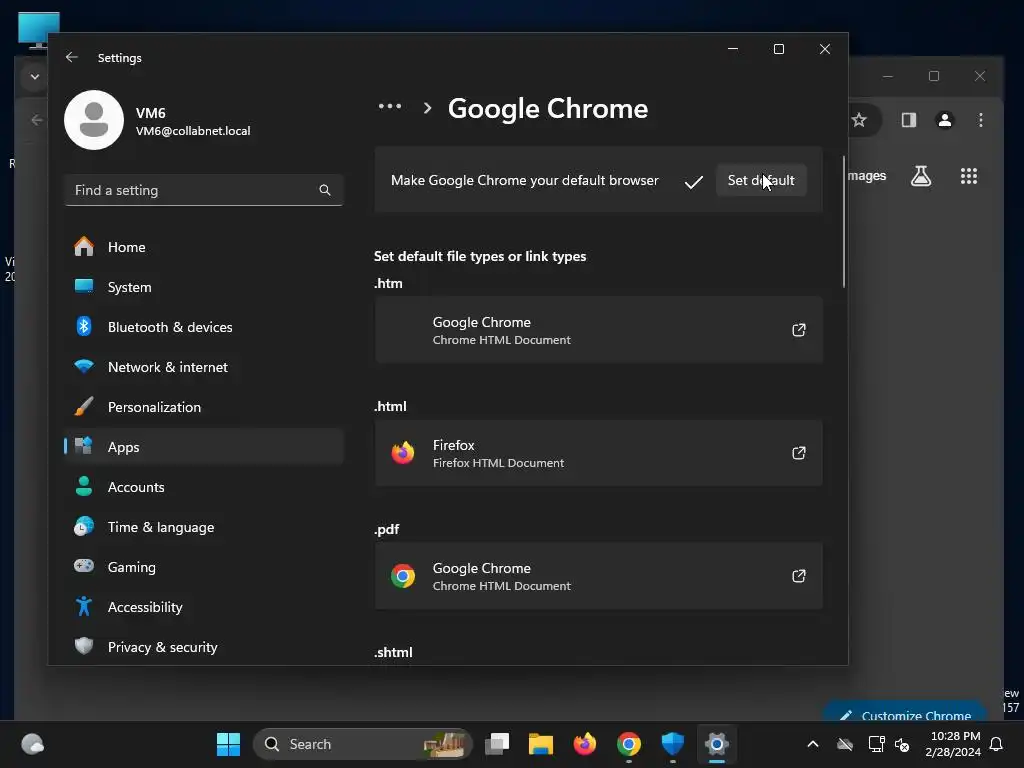Viewport: 1024px width, 768px height.
Task: Change .html default from Firefox
Action: coord(598,453)
